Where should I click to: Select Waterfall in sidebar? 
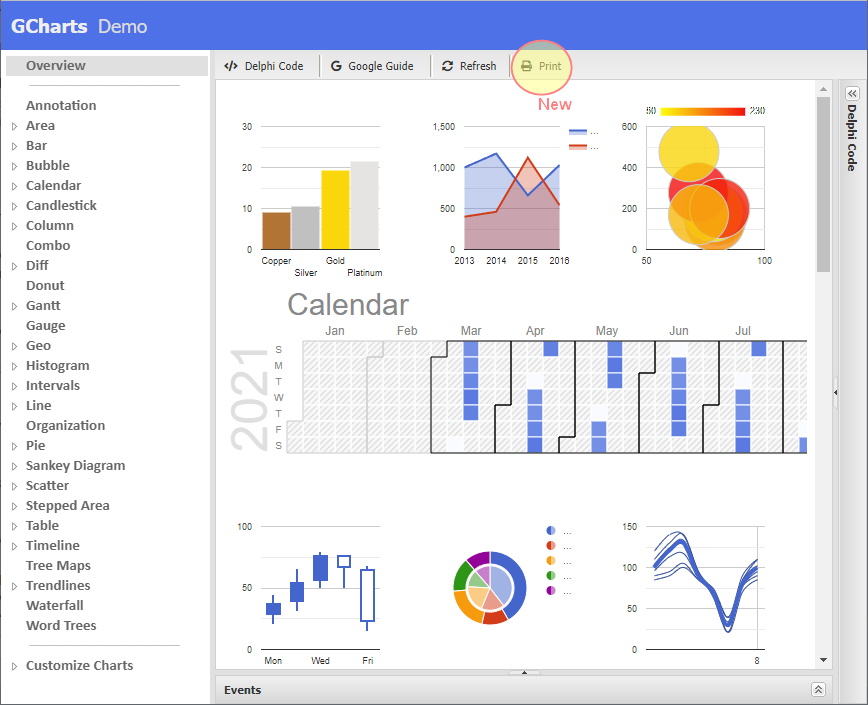coord(55,605)
